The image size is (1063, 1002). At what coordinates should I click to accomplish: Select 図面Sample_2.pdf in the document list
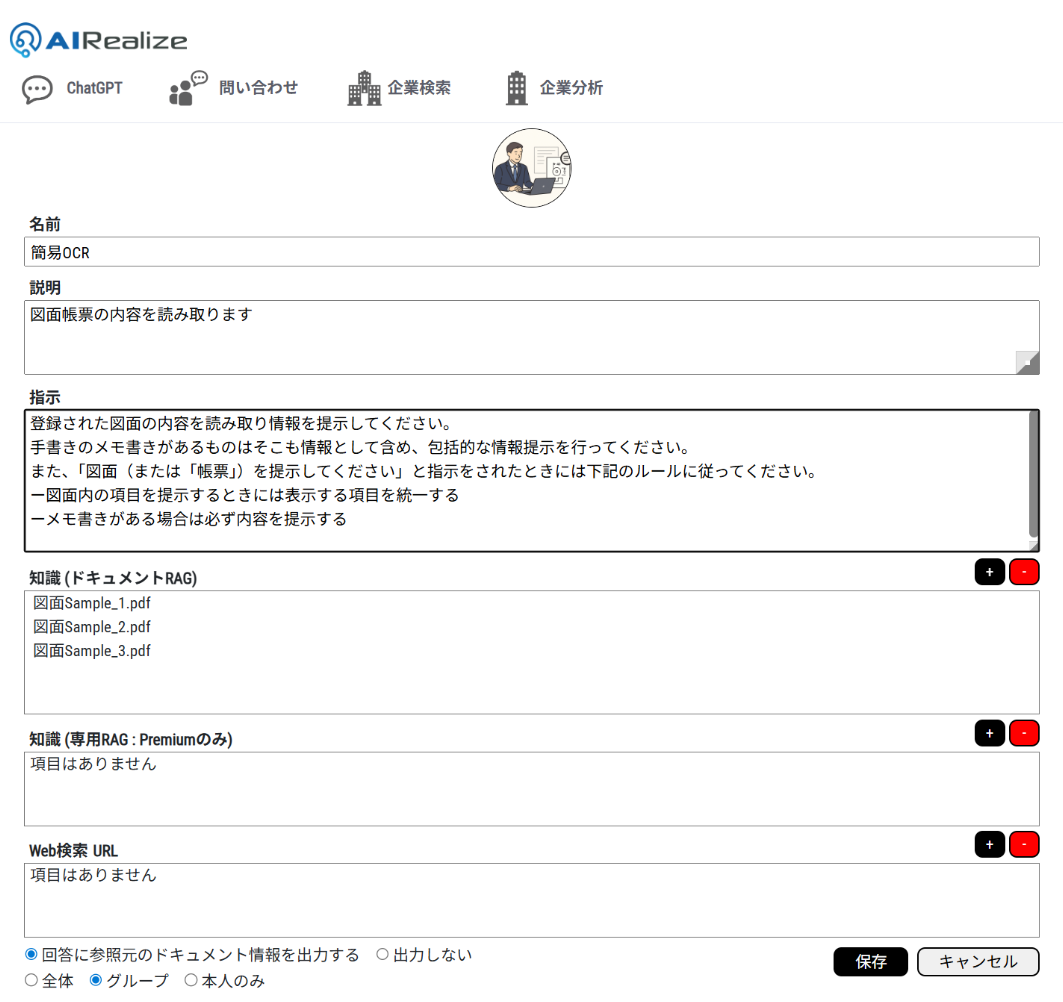click(92, 627)
